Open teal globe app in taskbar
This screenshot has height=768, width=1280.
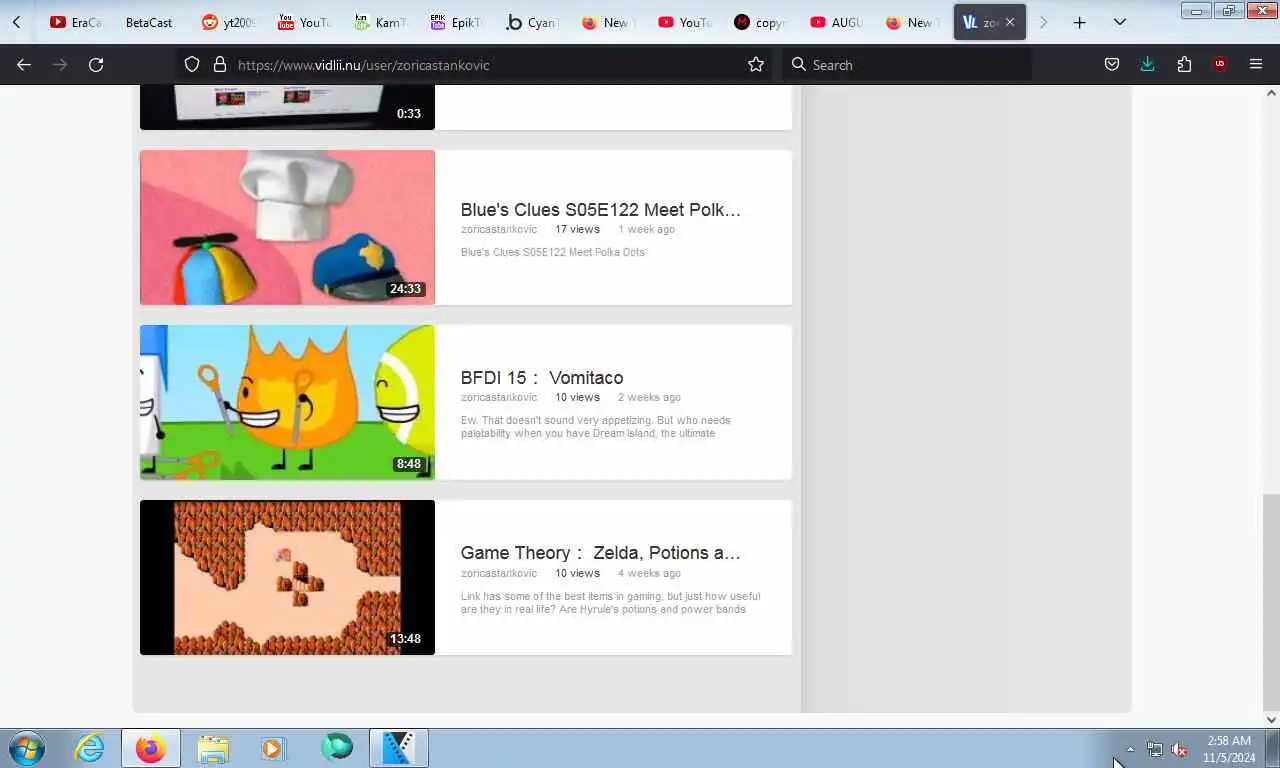[337, 748]
